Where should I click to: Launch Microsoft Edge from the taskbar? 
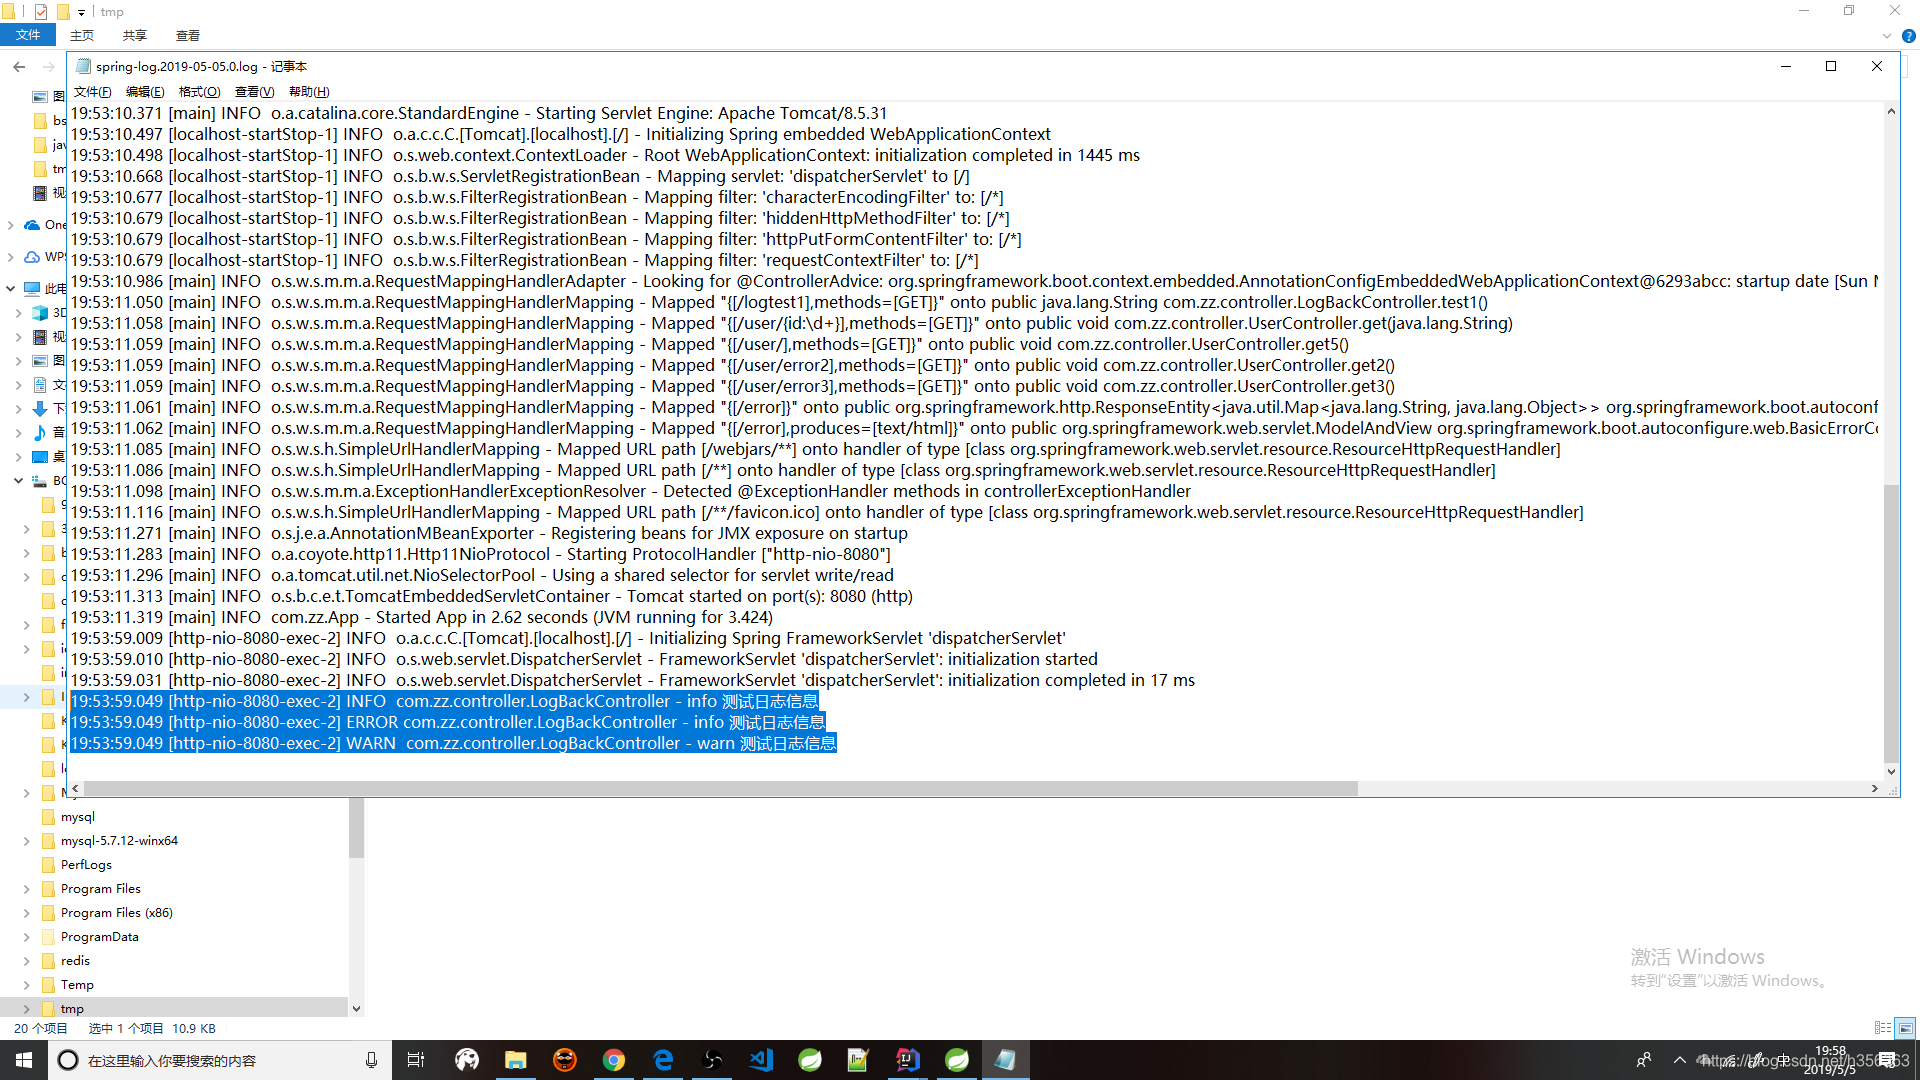[663, 1060]
